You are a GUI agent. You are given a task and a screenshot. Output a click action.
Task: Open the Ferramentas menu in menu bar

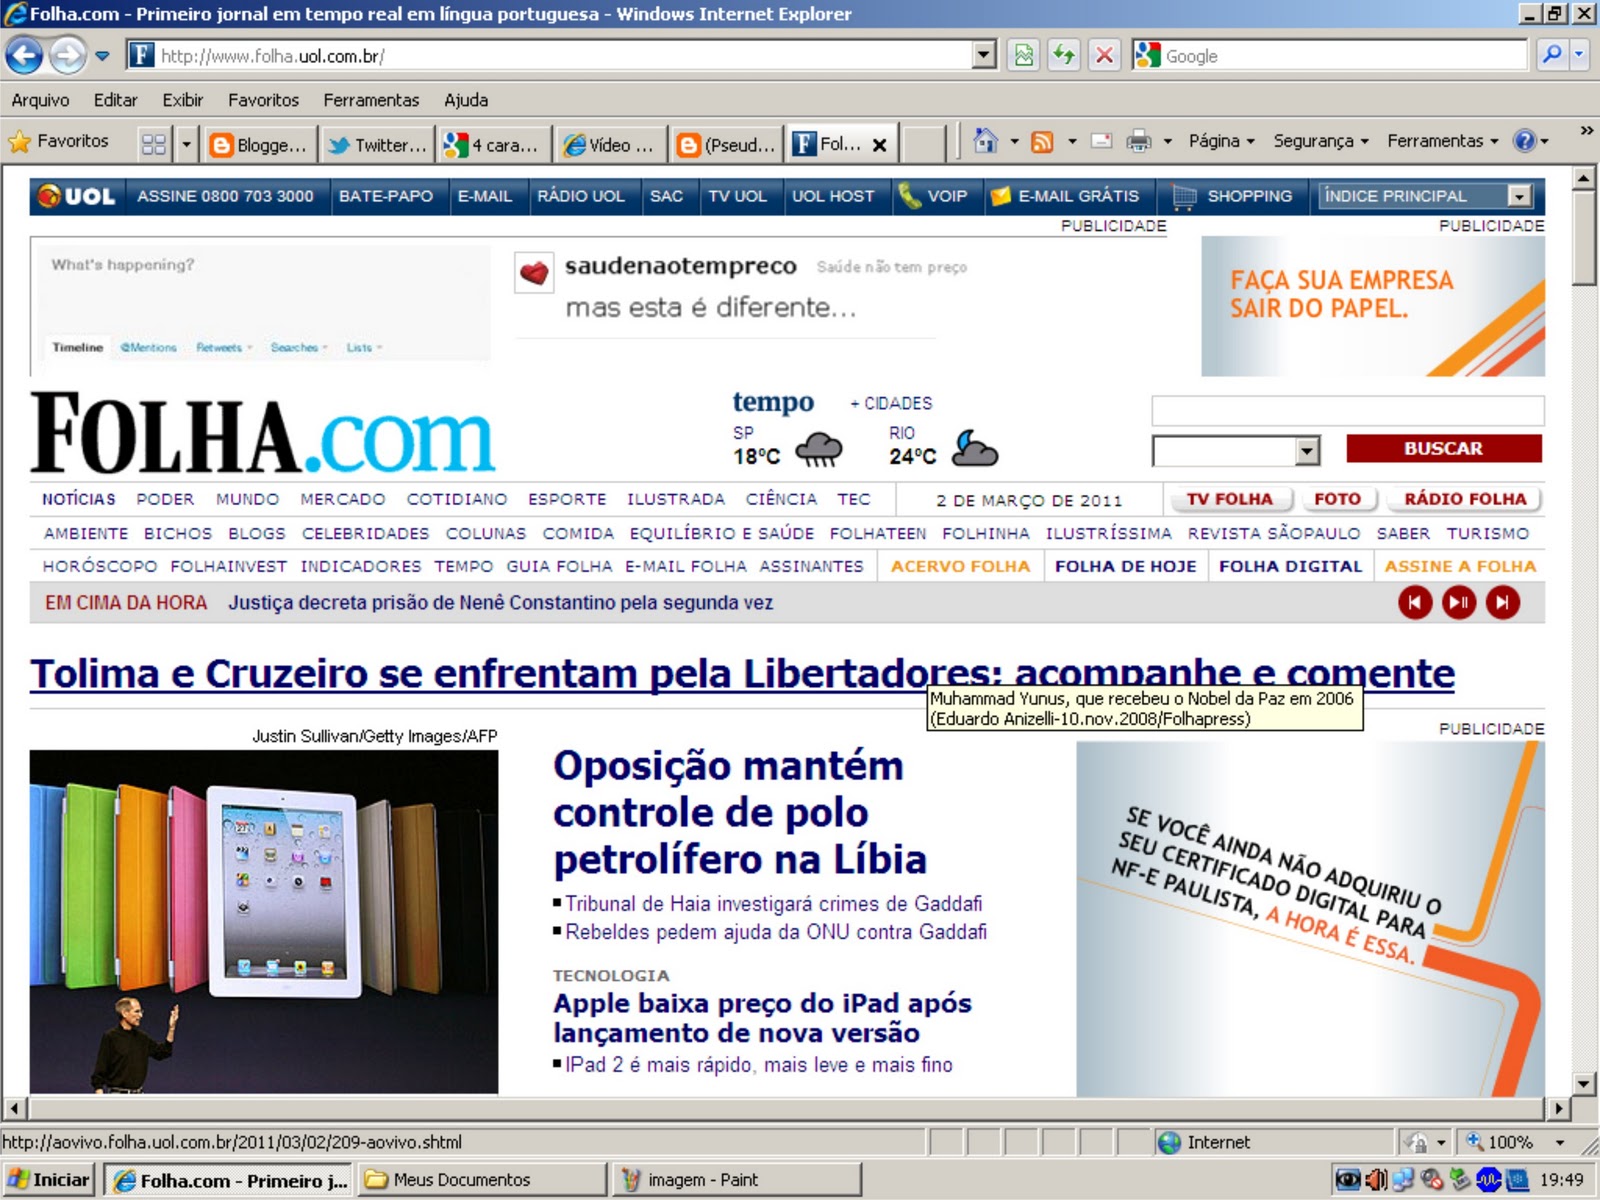pyautogui.click(x=371, y=100)
